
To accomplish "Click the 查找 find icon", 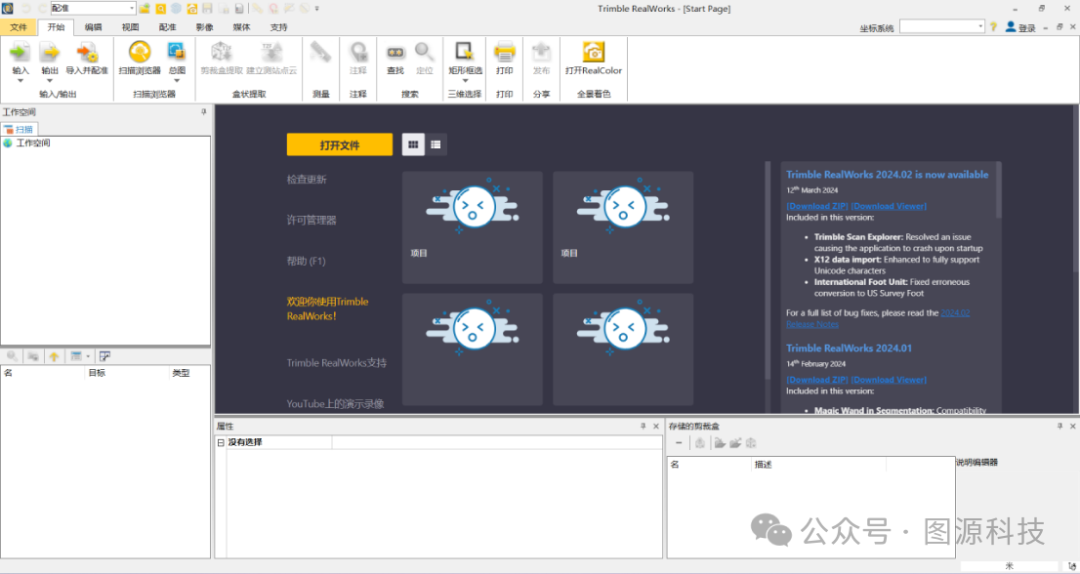I will pyautogui.click(x=395, y=52).
